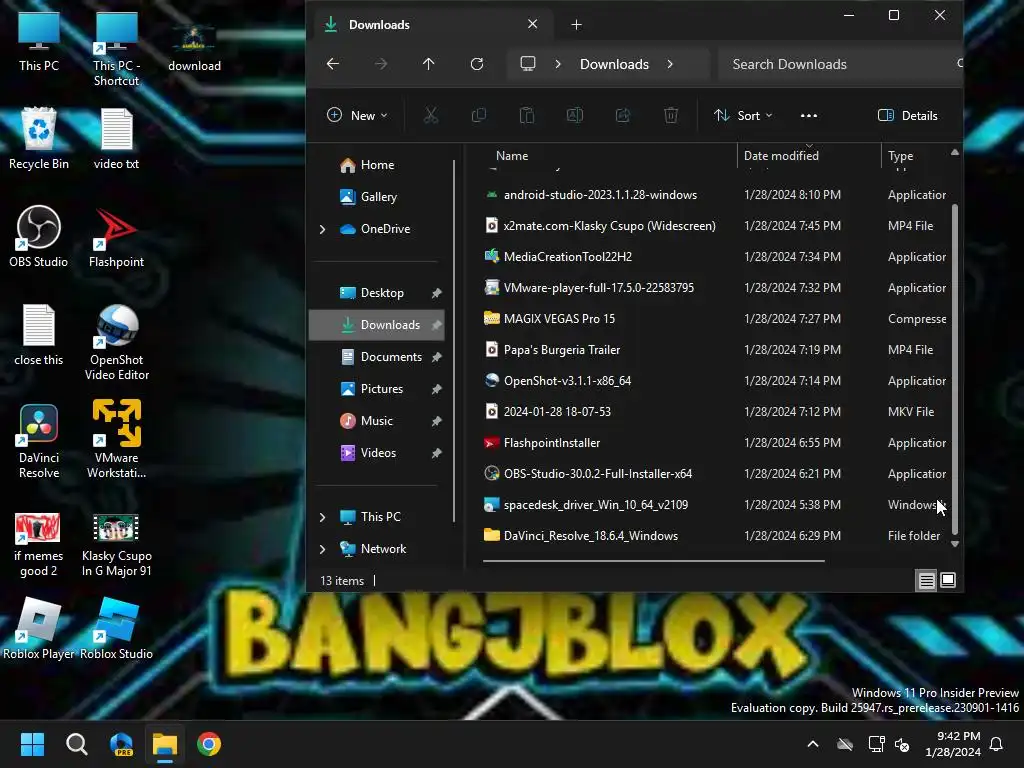Select Flashpoint desktop shortcut
Screen dimensions: 1024x768
tap(116, 238)
